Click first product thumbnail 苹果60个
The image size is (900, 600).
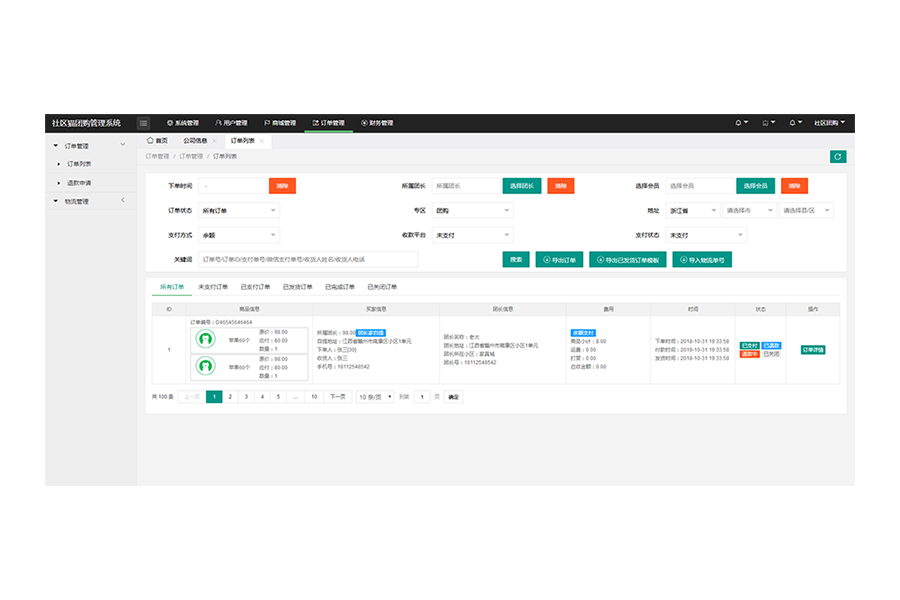tap(205, 339)
